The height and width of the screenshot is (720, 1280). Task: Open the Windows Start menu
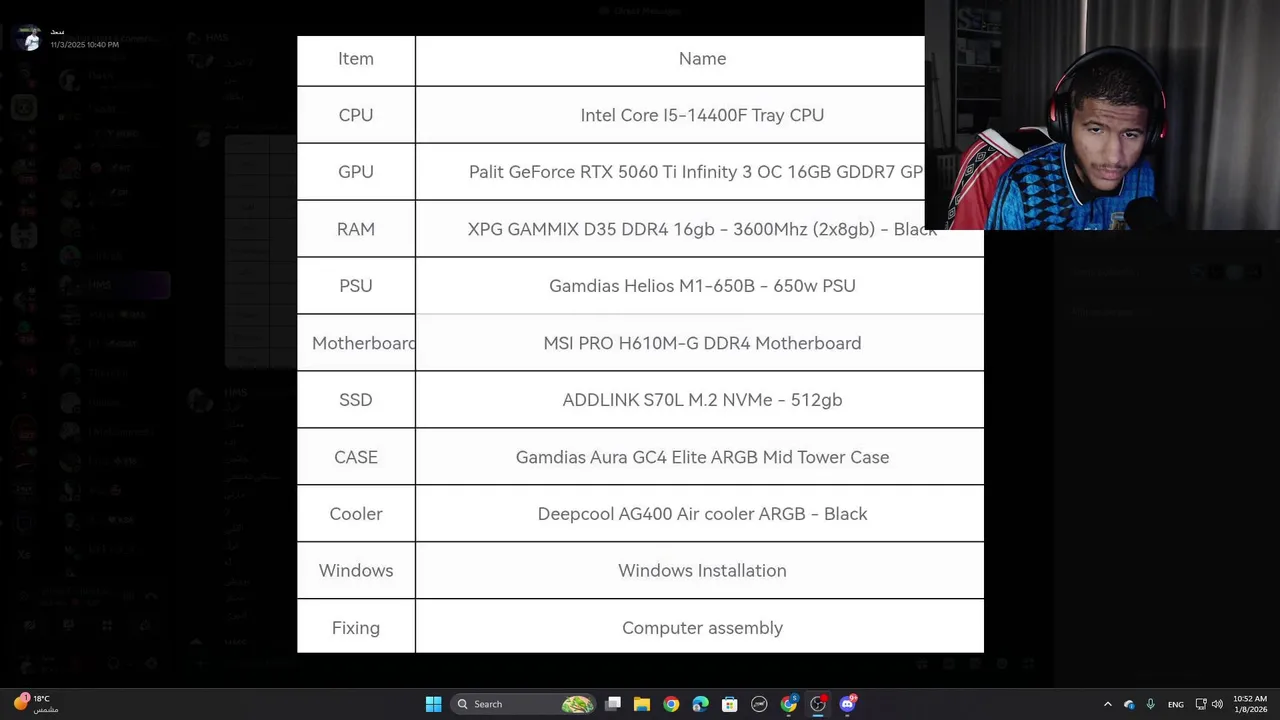click(x=433, y=704)
